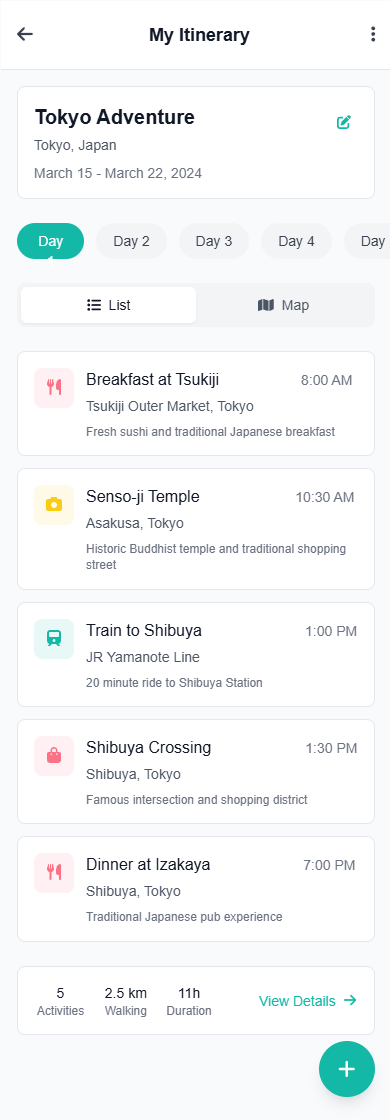Open the View Details link

pos(308,1001)
